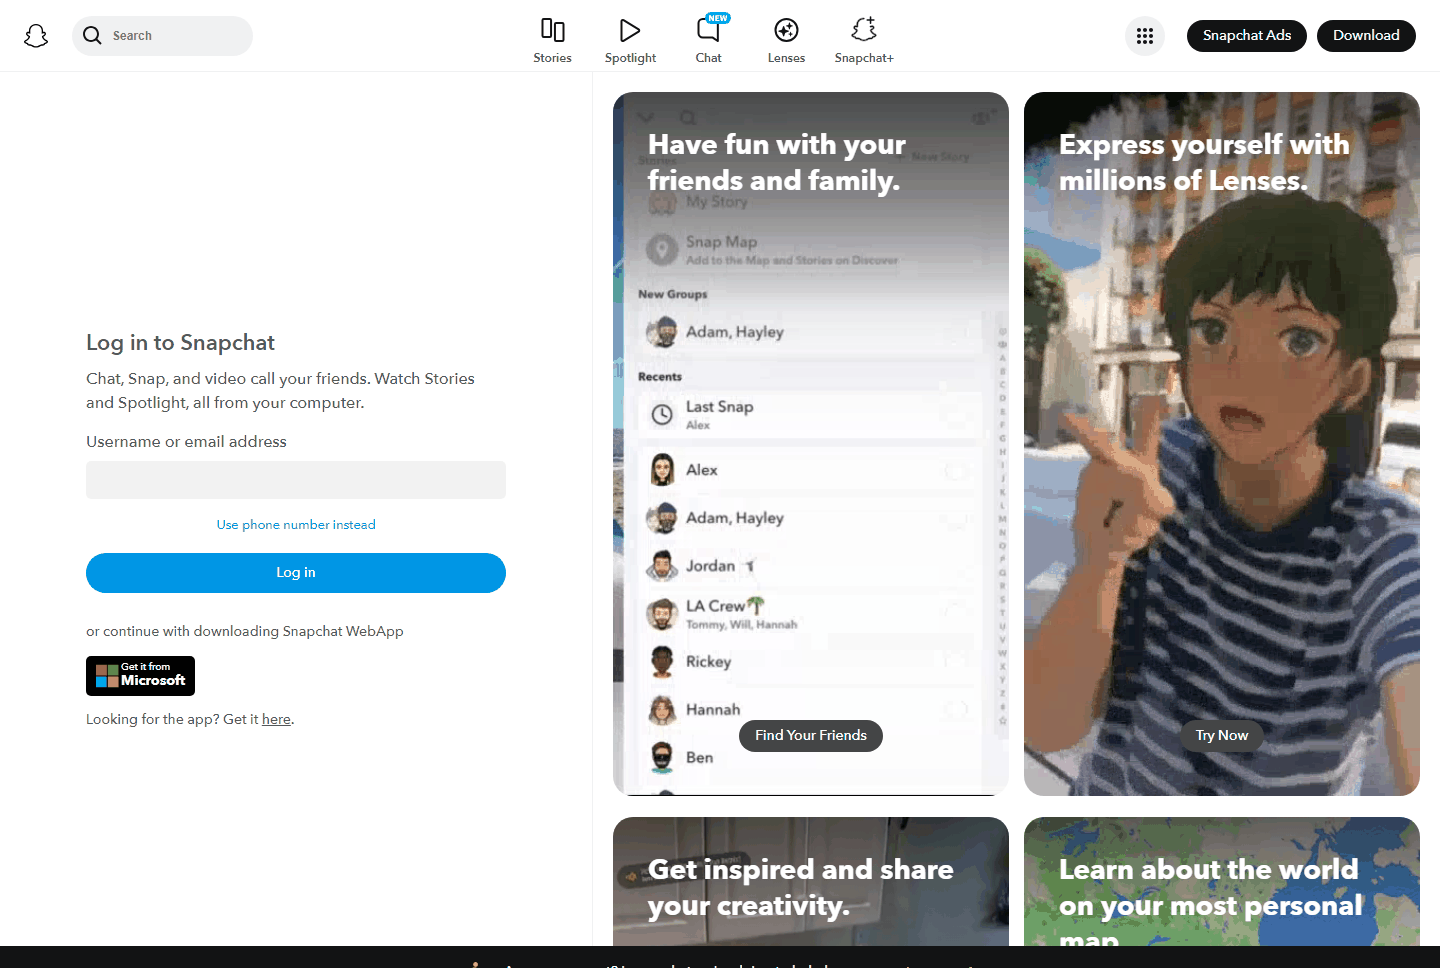The image size is (1440, 968).
Task: Open the Learn about the world map card
Action: tap(1222, 882)
